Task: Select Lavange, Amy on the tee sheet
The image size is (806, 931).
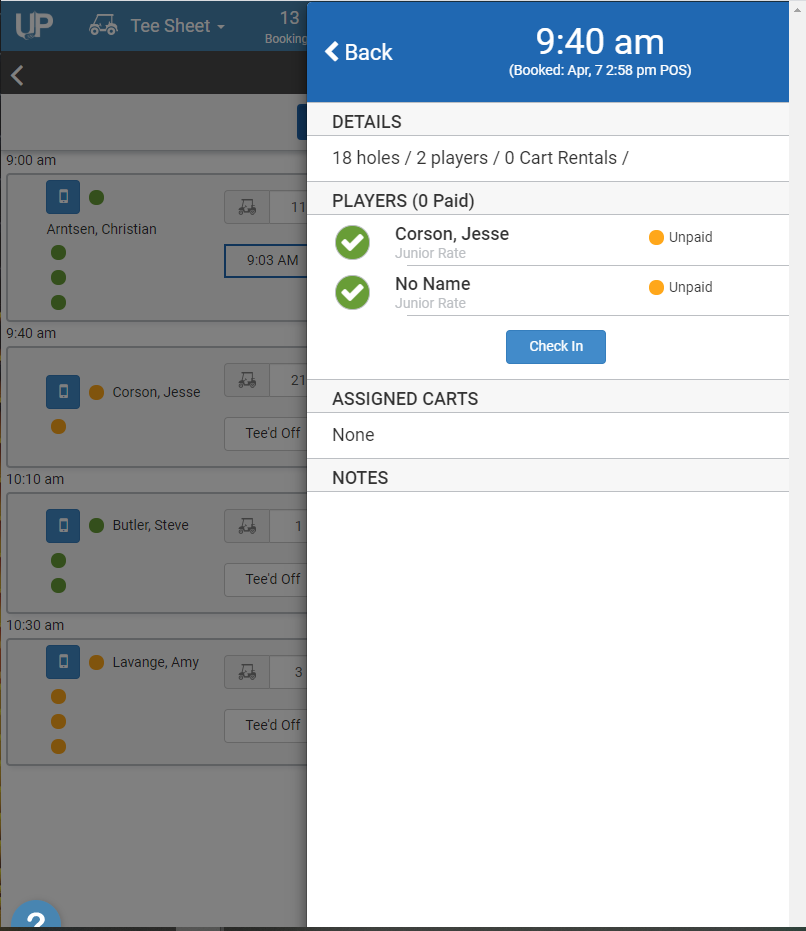Action: coord(156,662)
